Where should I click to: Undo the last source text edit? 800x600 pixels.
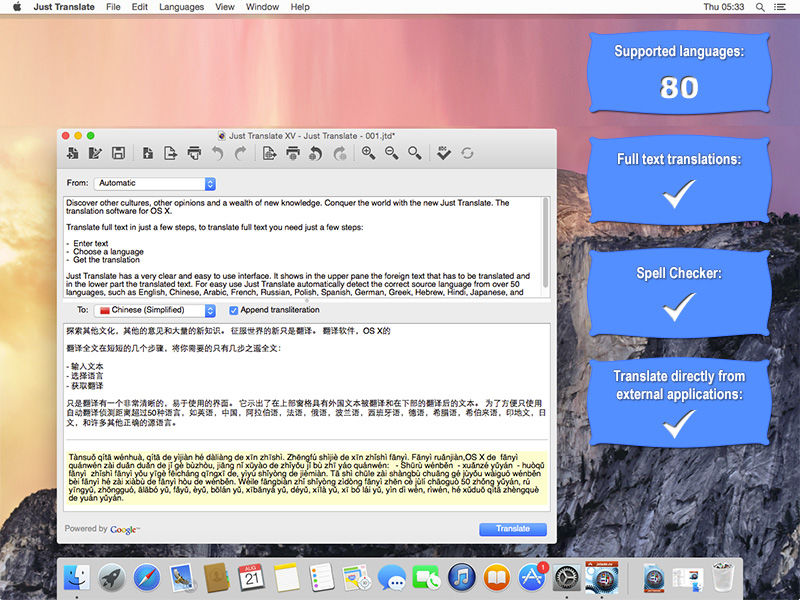pyautogui.click(x=217, y=153)
